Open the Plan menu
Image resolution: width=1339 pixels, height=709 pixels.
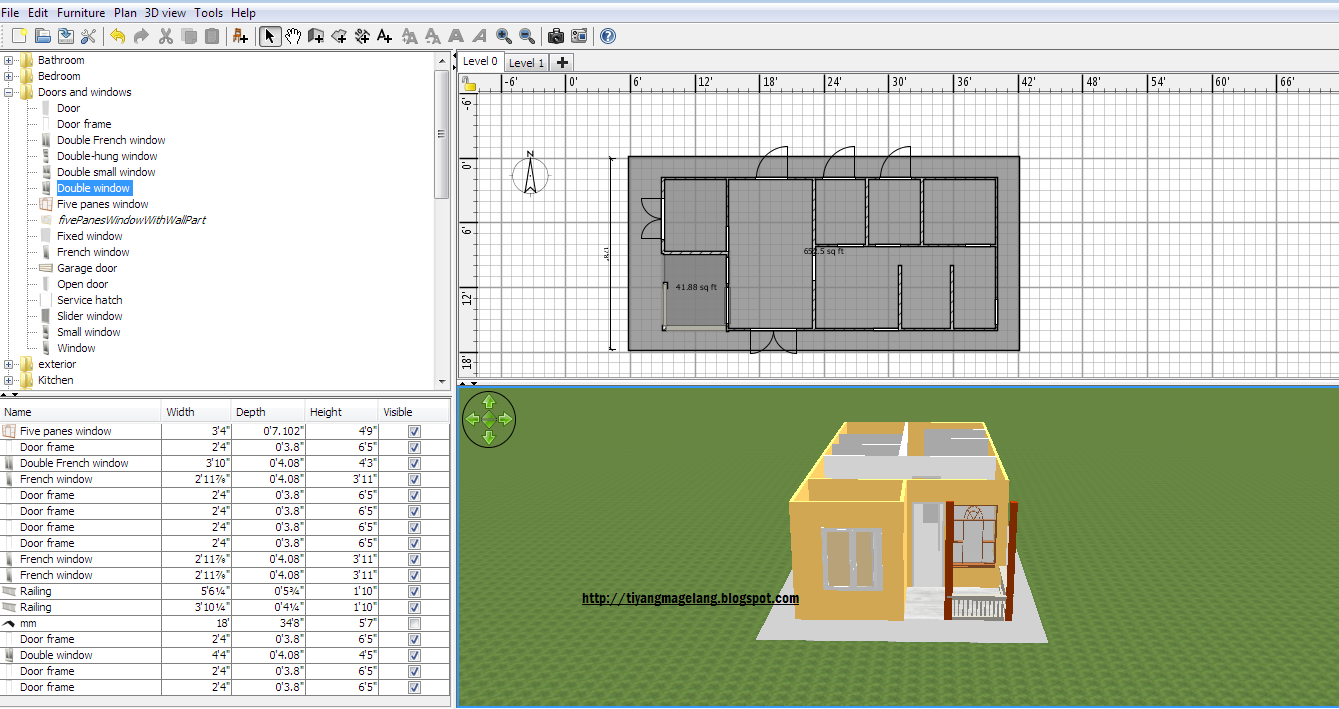point(125,13)
